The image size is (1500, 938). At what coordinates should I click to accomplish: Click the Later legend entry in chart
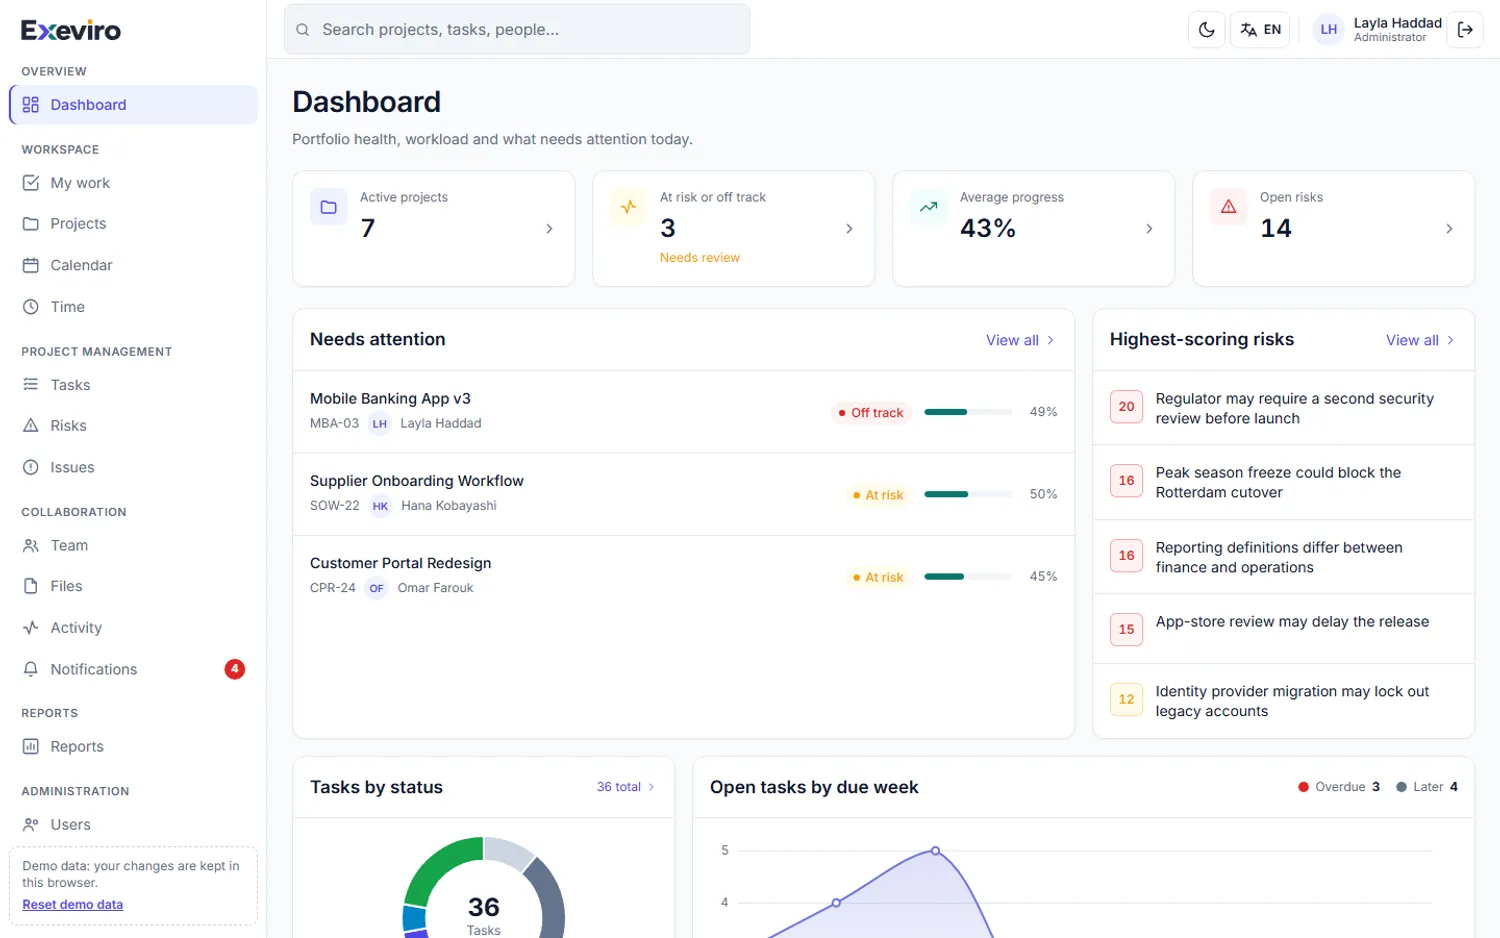click(x=1427, y=787)
